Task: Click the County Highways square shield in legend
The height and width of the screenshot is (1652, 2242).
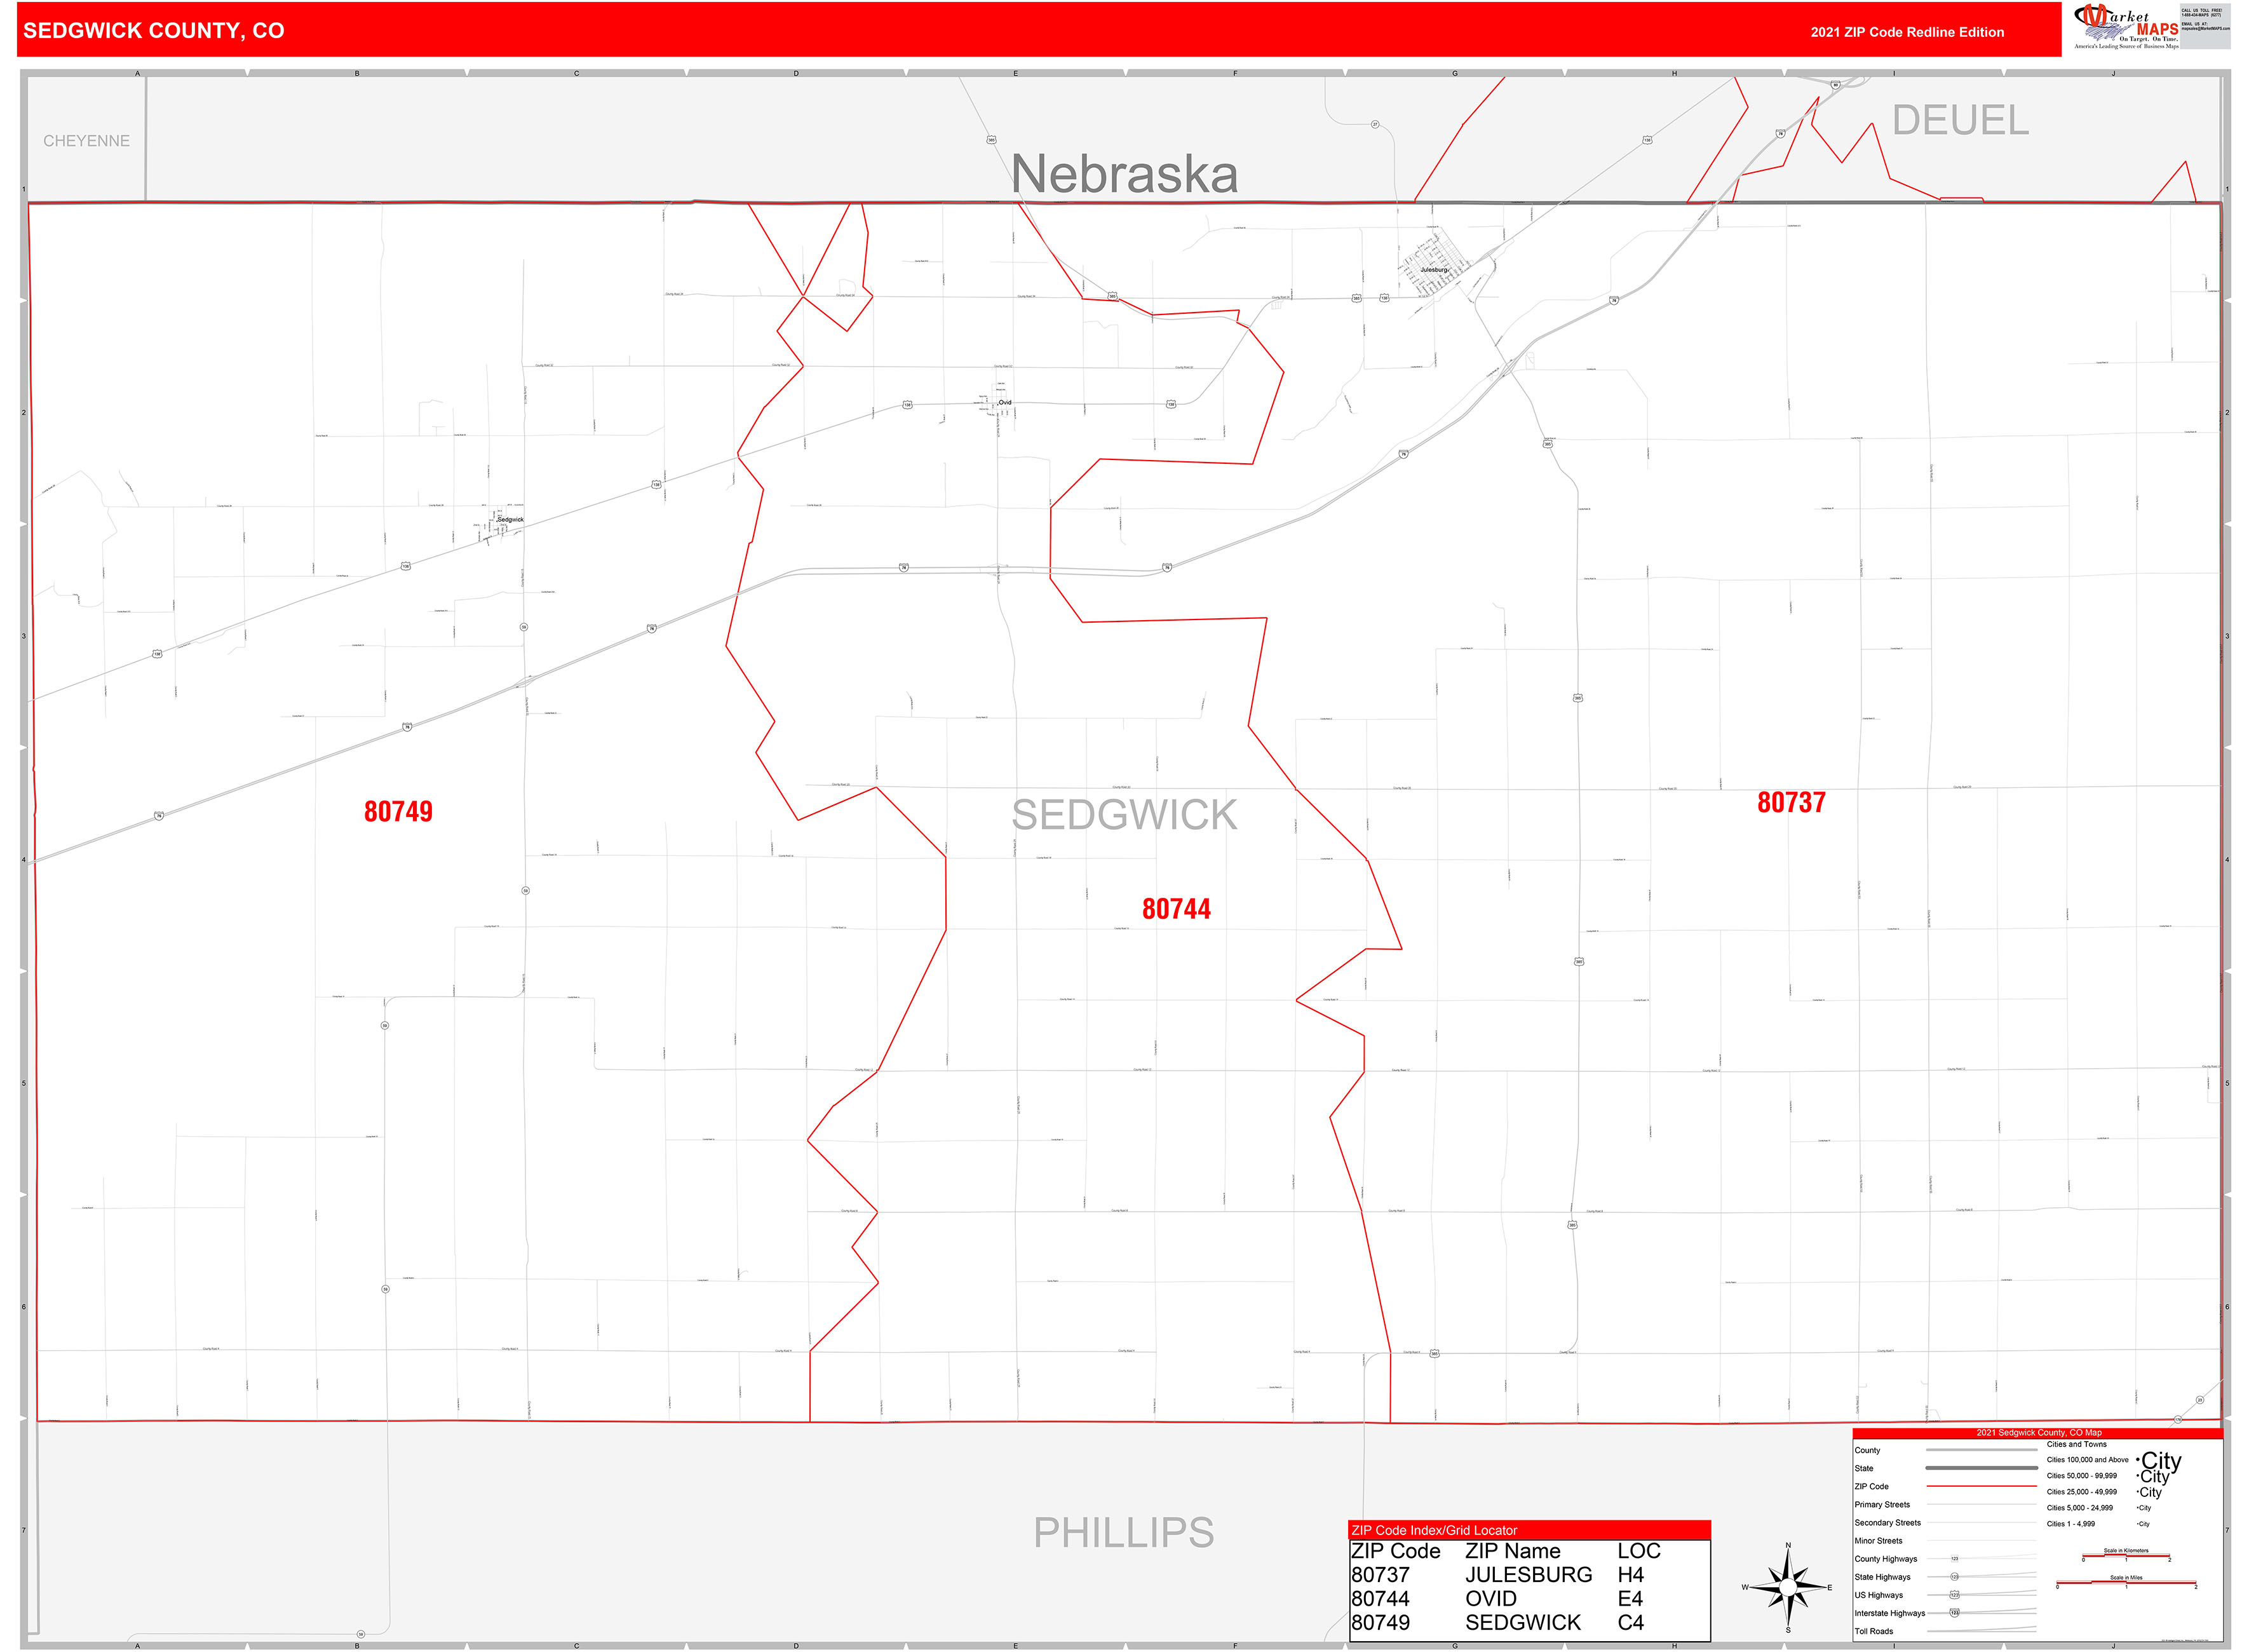Action: coord(1955,1559)
